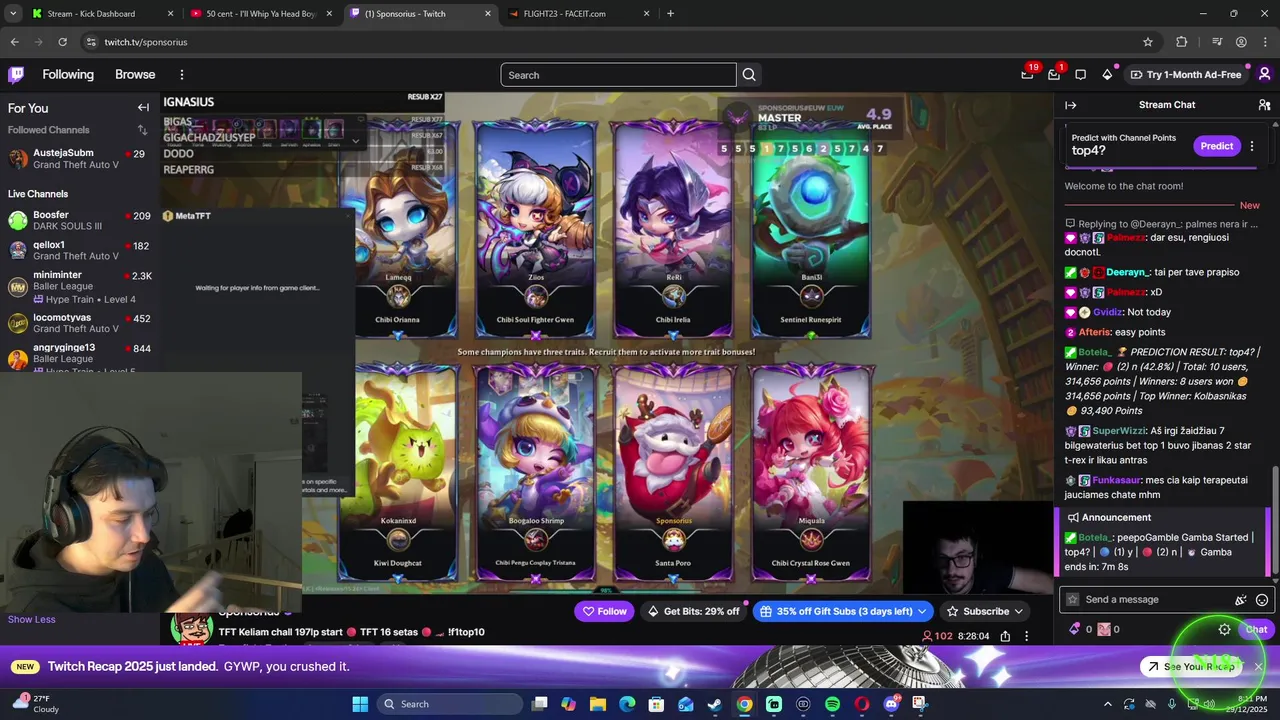The height and width of the screenshot is (720, 1280).
Task: Bookmark this page with star icon
Action: click(1148, 42)
